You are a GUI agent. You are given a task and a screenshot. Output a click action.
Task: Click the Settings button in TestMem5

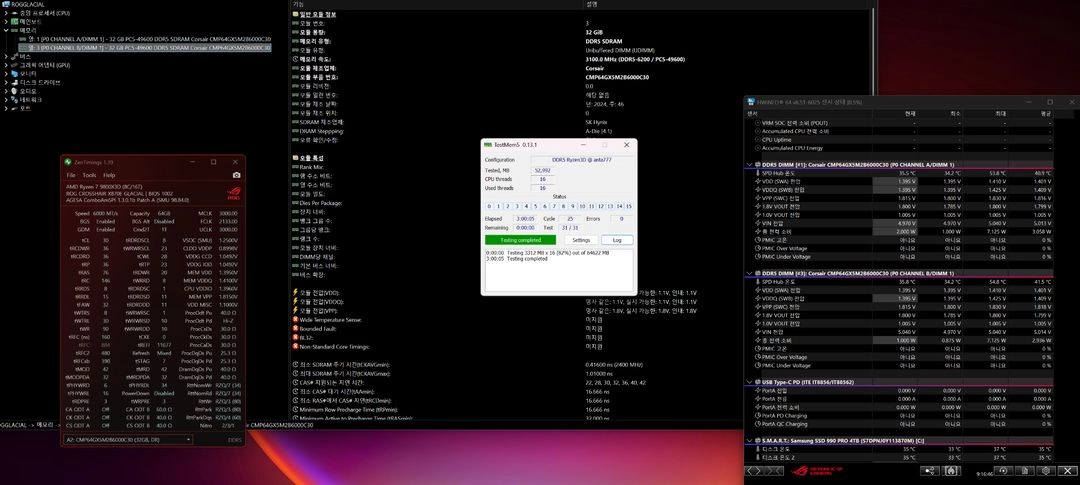pyautogui.click(x=581, y=240)
